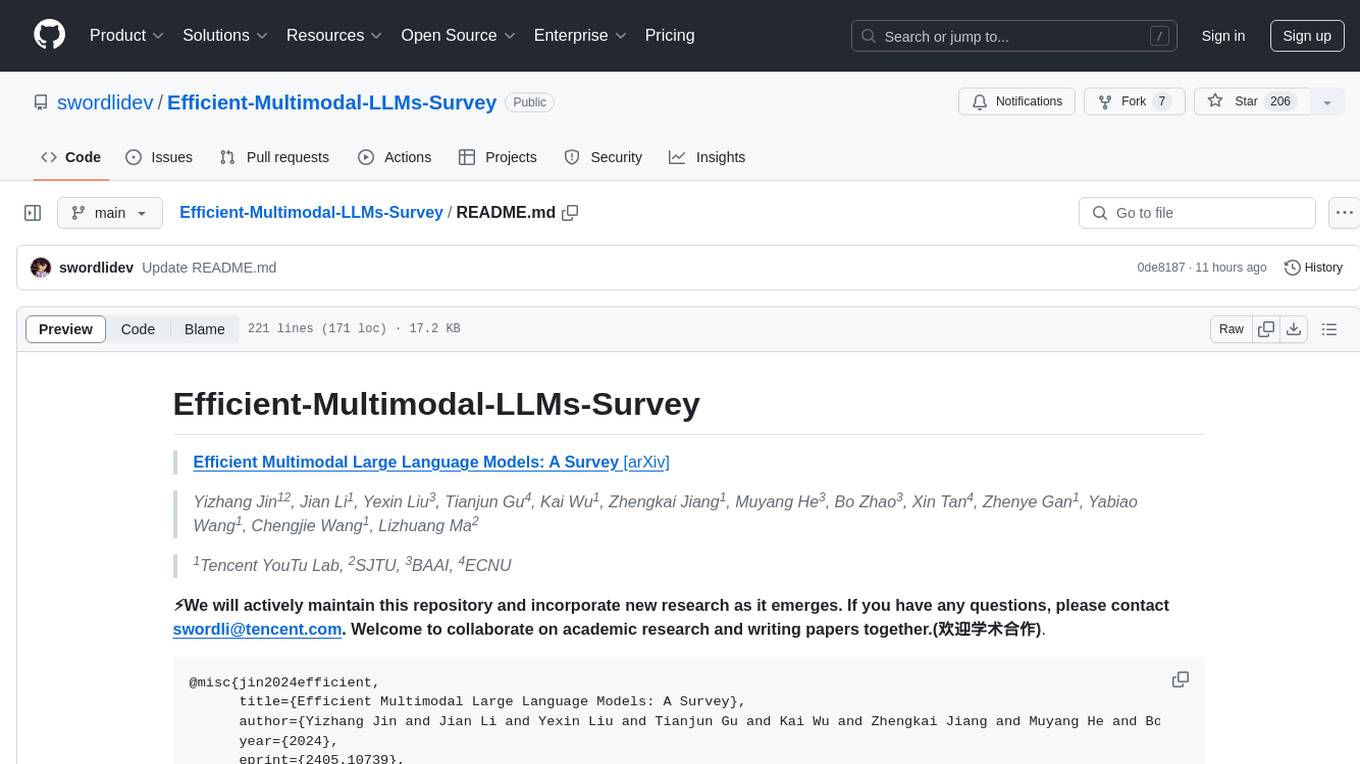
Task: Switch to the Security tab
Action: [603, 157]
